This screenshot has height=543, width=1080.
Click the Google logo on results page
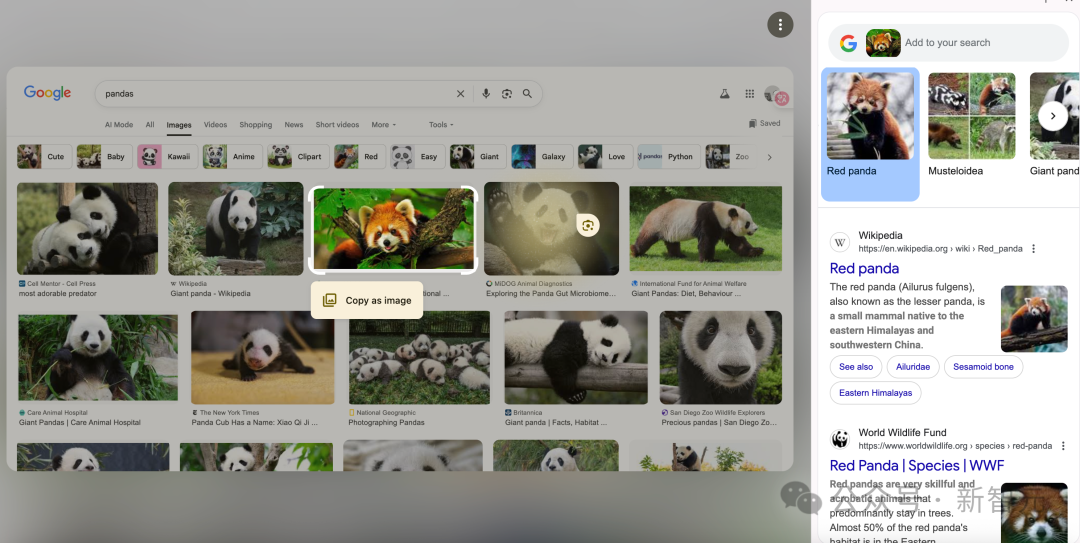coord(48,93)
